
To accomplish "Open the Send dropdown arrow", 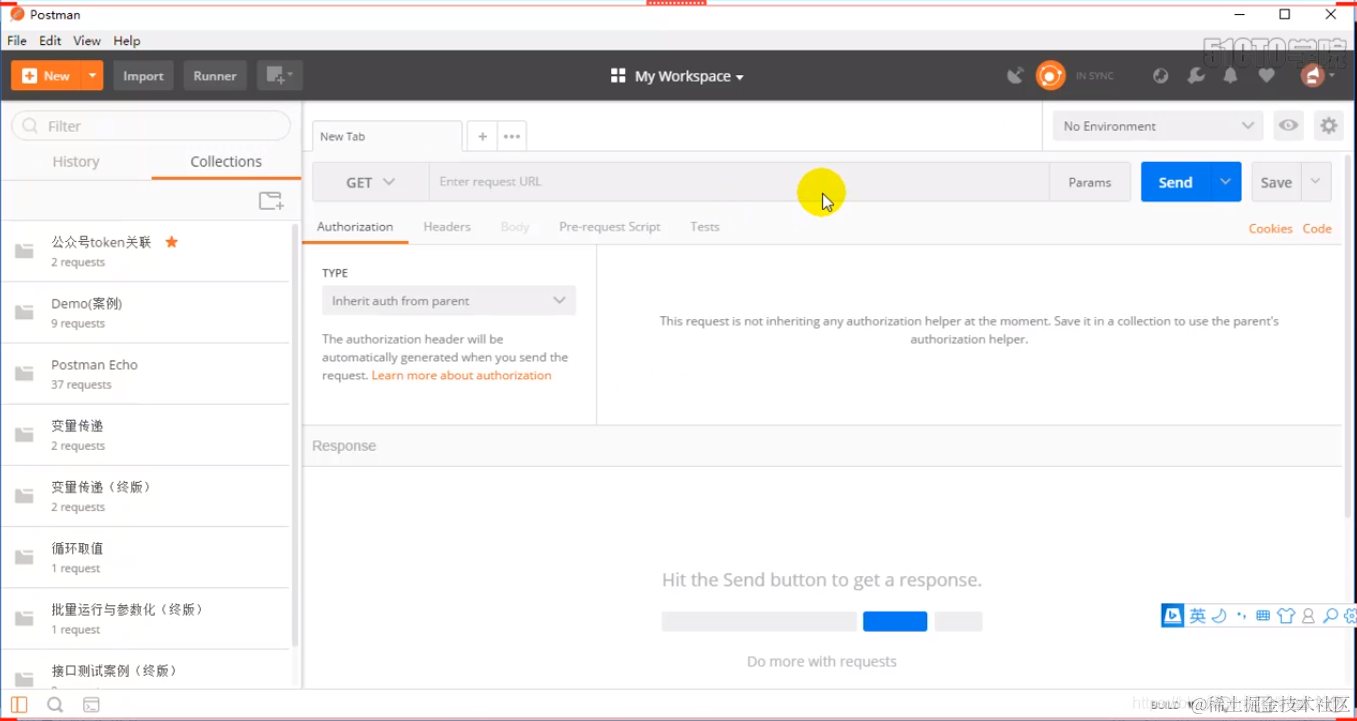I will (x=1225, y=182).
